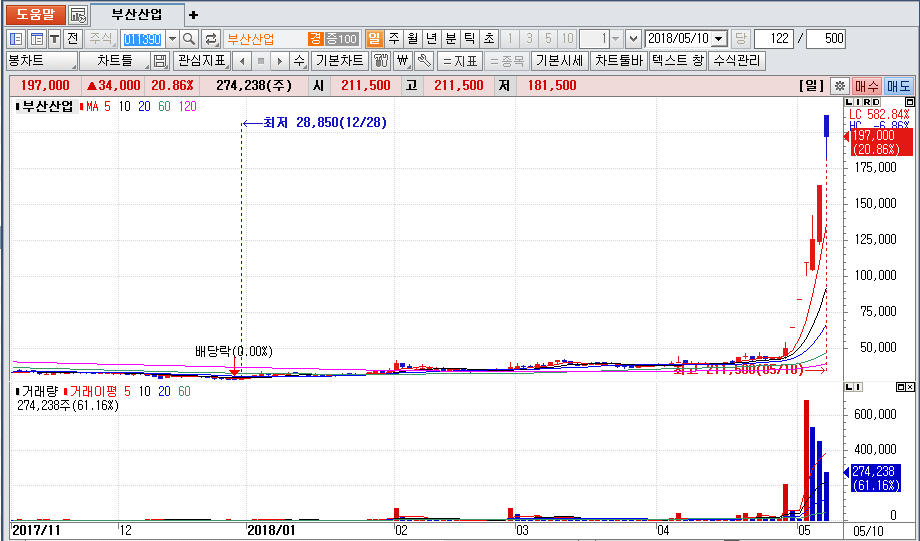Viewport: 920px width, 541px height.
Task: Click the gear icon next to 매수
Action: (840, 86)
